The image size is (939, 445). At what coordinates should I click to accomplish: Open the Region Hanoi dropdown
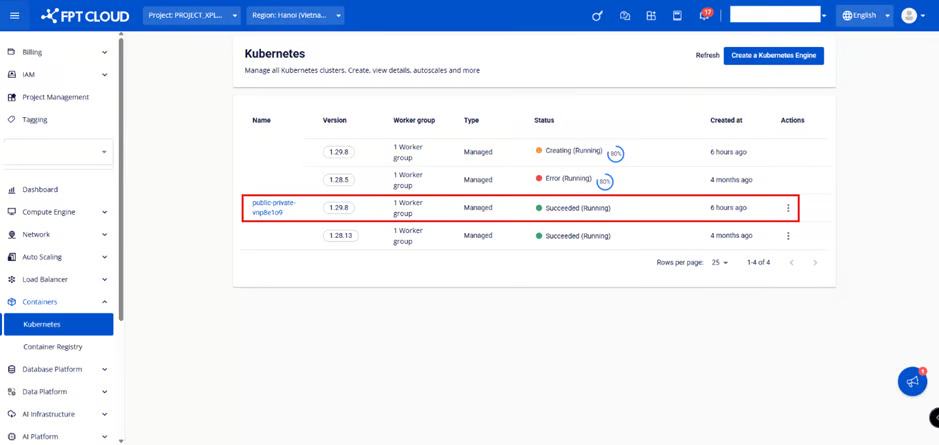point(295,16)
